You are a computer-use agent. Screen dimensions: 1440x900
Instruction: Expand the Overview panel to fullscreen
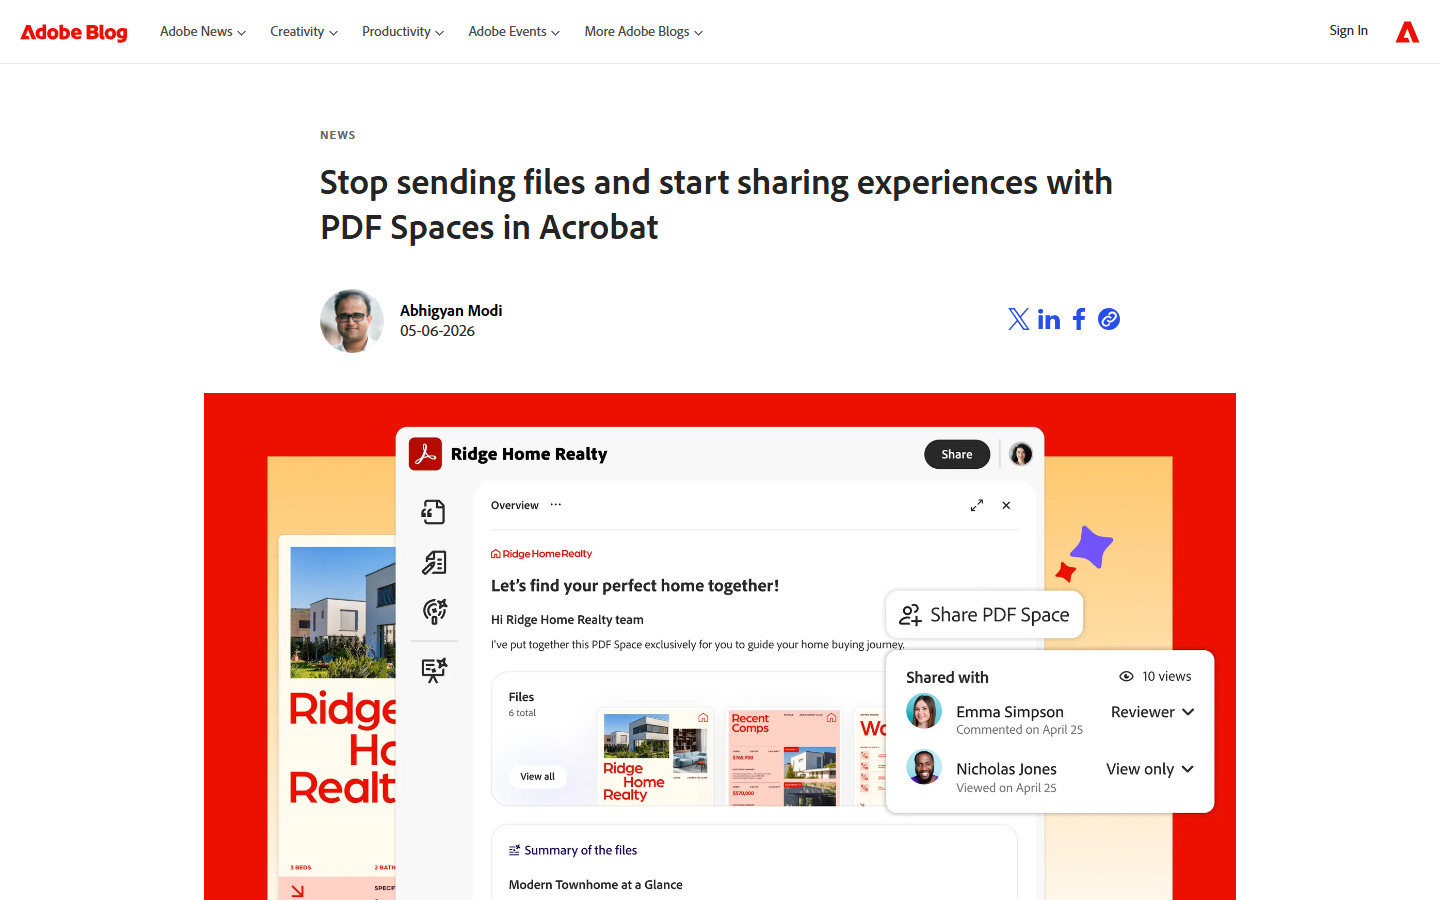(x=977, y=505)
